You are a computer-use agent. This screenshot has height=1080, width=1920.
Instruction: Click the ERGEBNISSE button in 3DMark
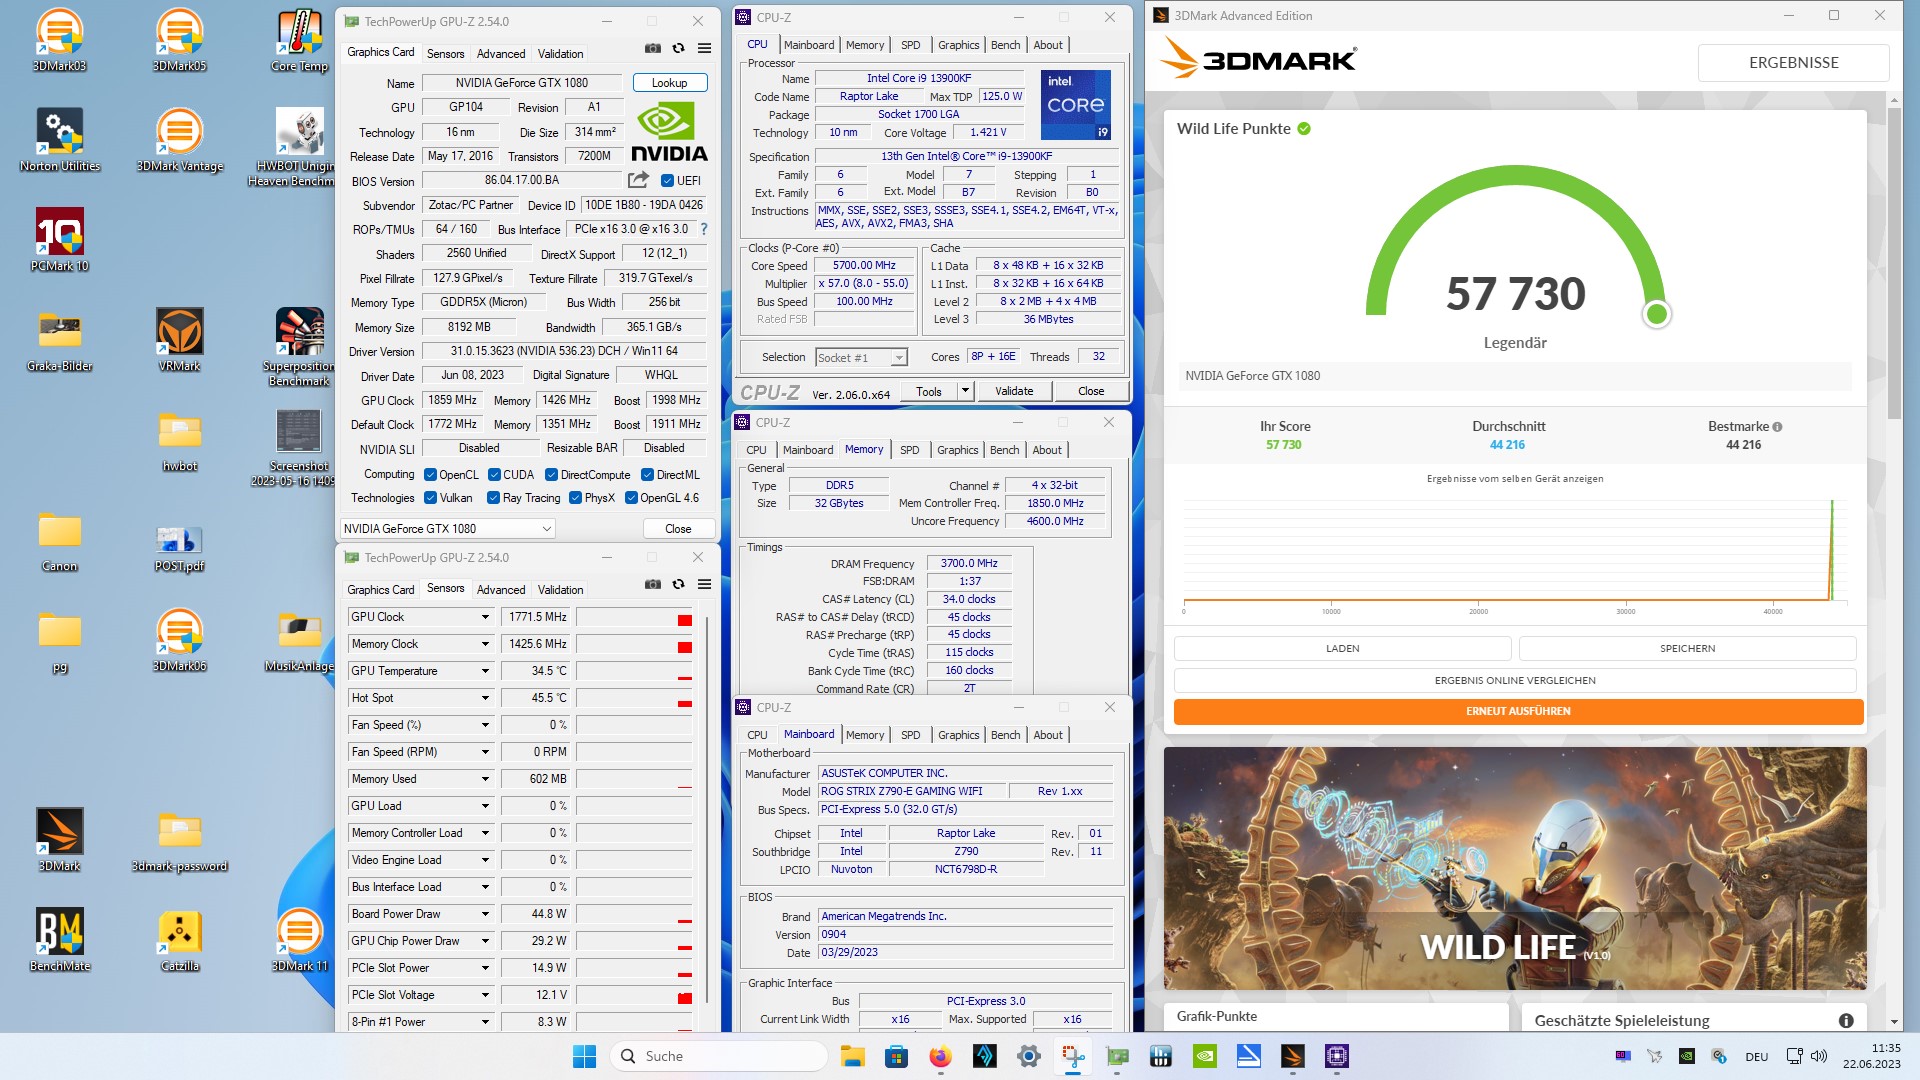point(1793,63)
